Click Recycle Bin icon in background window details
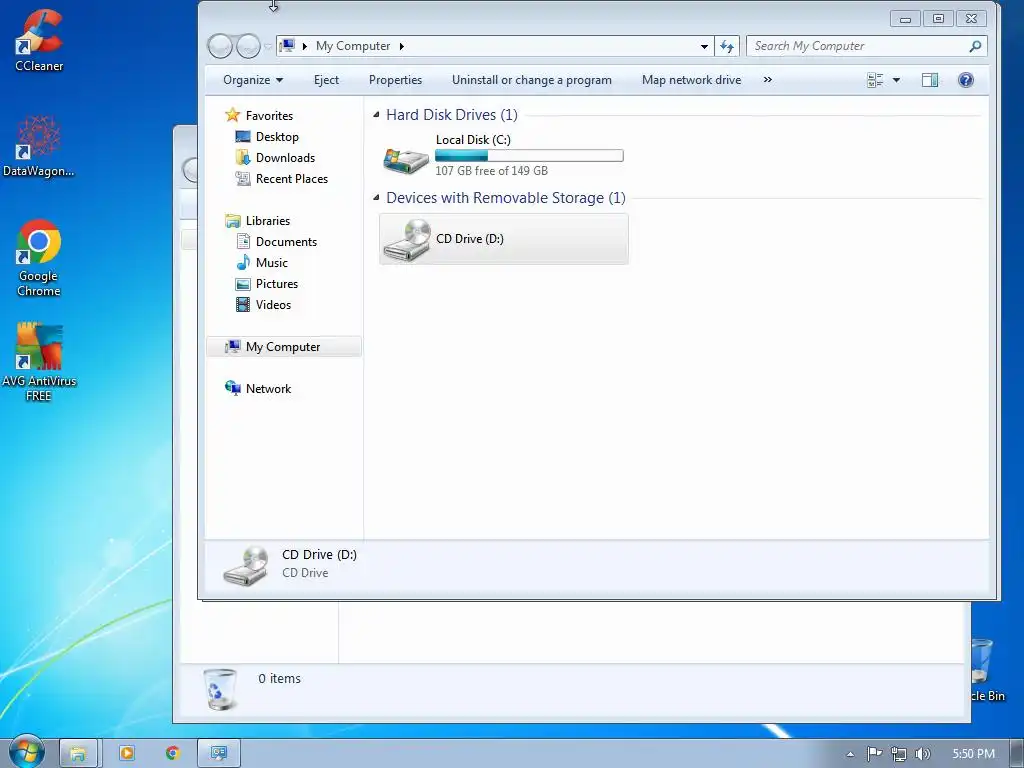 220,688
